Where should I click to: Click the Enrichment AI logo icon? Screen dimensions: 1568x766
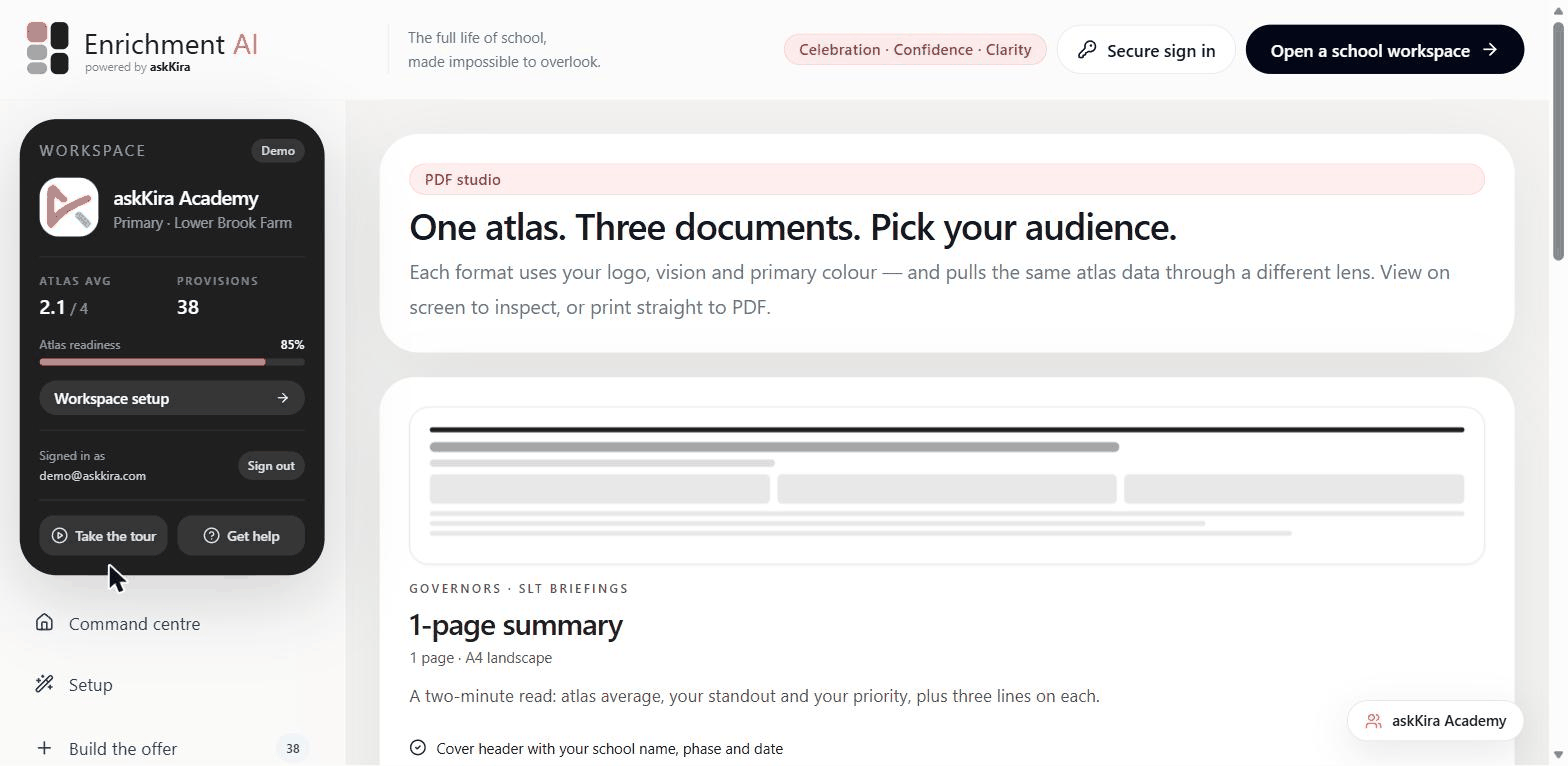tap(48, 48)
